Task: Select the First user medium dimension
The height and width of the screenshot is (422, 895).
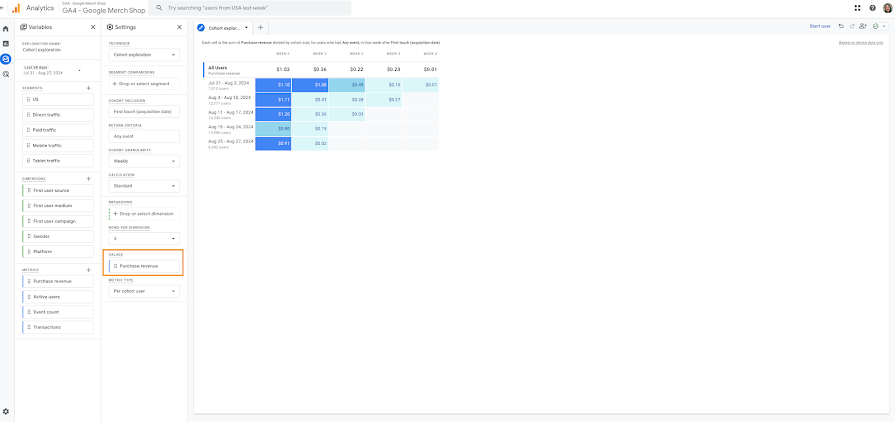Action: (58, 206)
